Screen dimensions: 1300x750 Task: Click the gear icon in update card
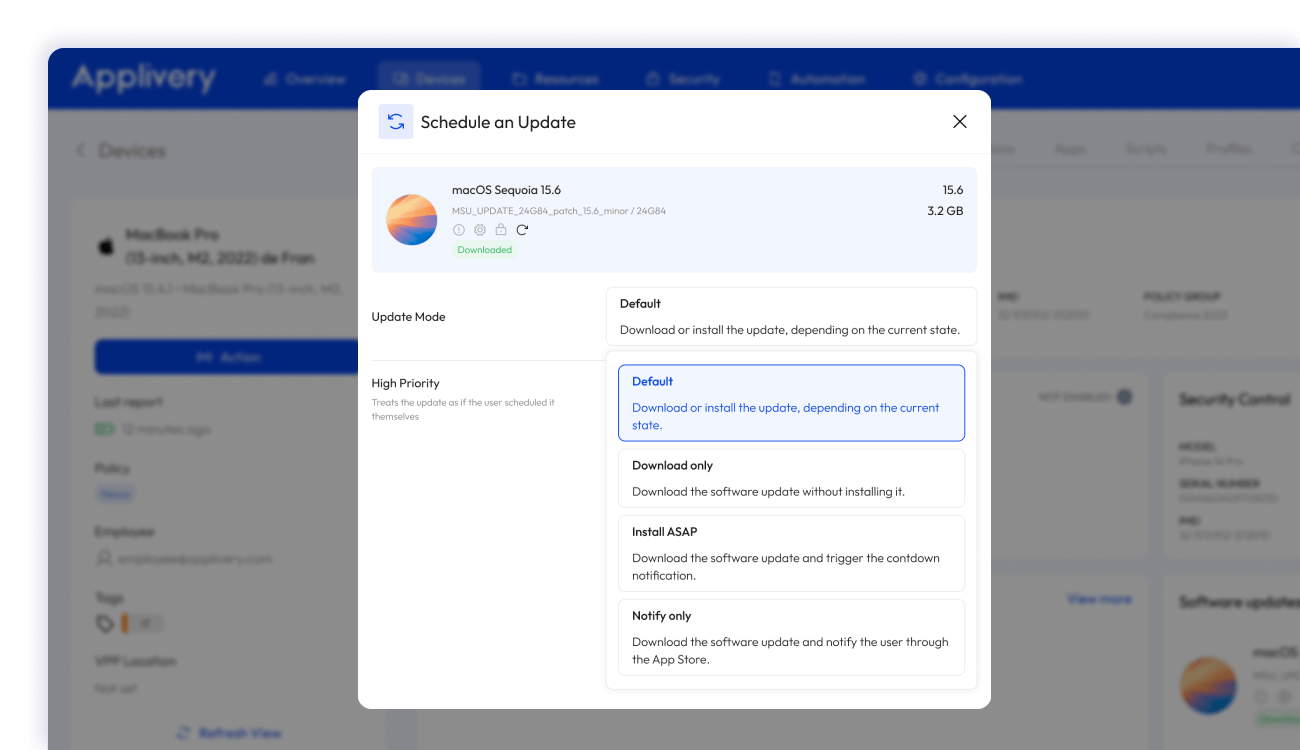click(x=480, y=230)
